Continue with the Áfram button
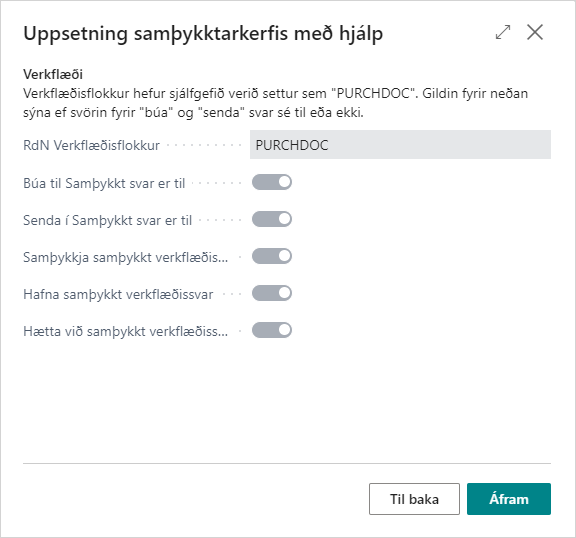This screenshot has height=538, width=576. click(509, 499)
